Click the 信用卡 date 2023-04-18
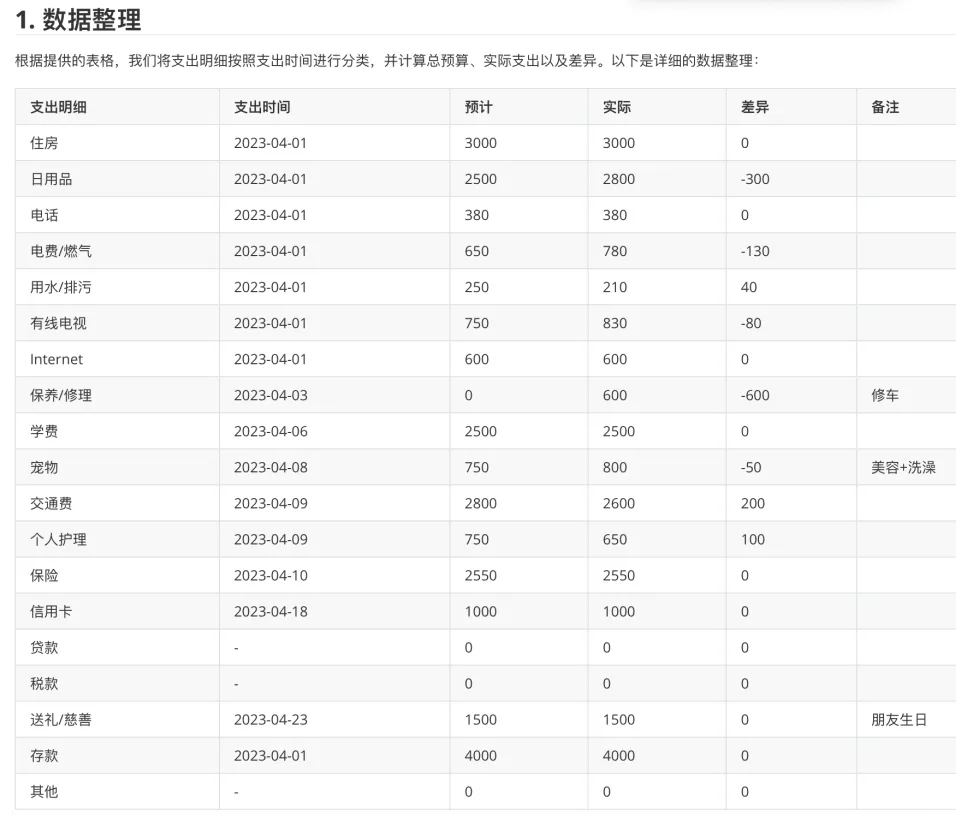Screen dimensions: 956x817 [270, 611]
